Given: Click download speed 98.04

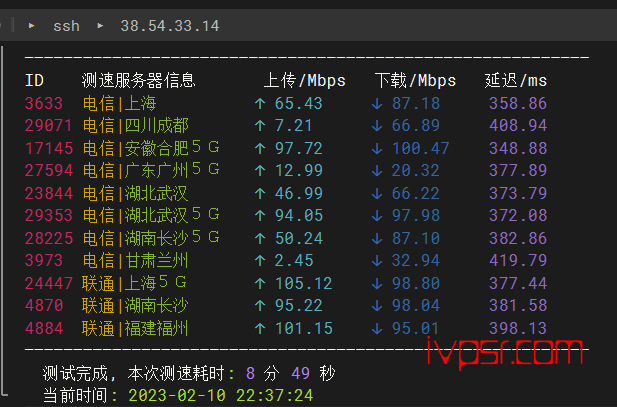Looking at the screenshot, I should 416,305.
